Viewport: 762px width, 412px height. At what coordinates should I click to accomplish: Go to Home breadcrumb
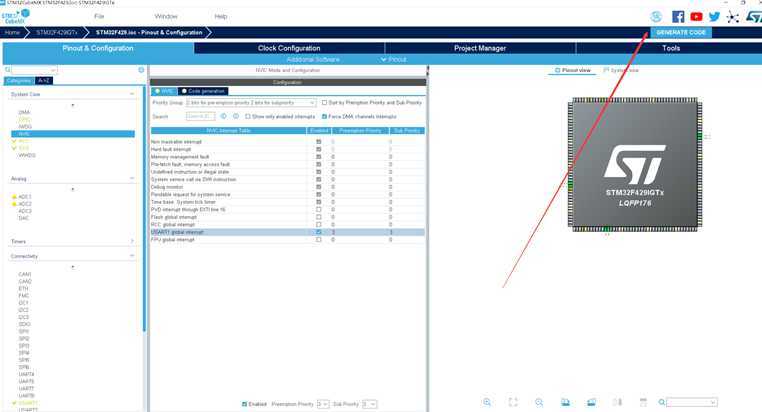[12, 33]
